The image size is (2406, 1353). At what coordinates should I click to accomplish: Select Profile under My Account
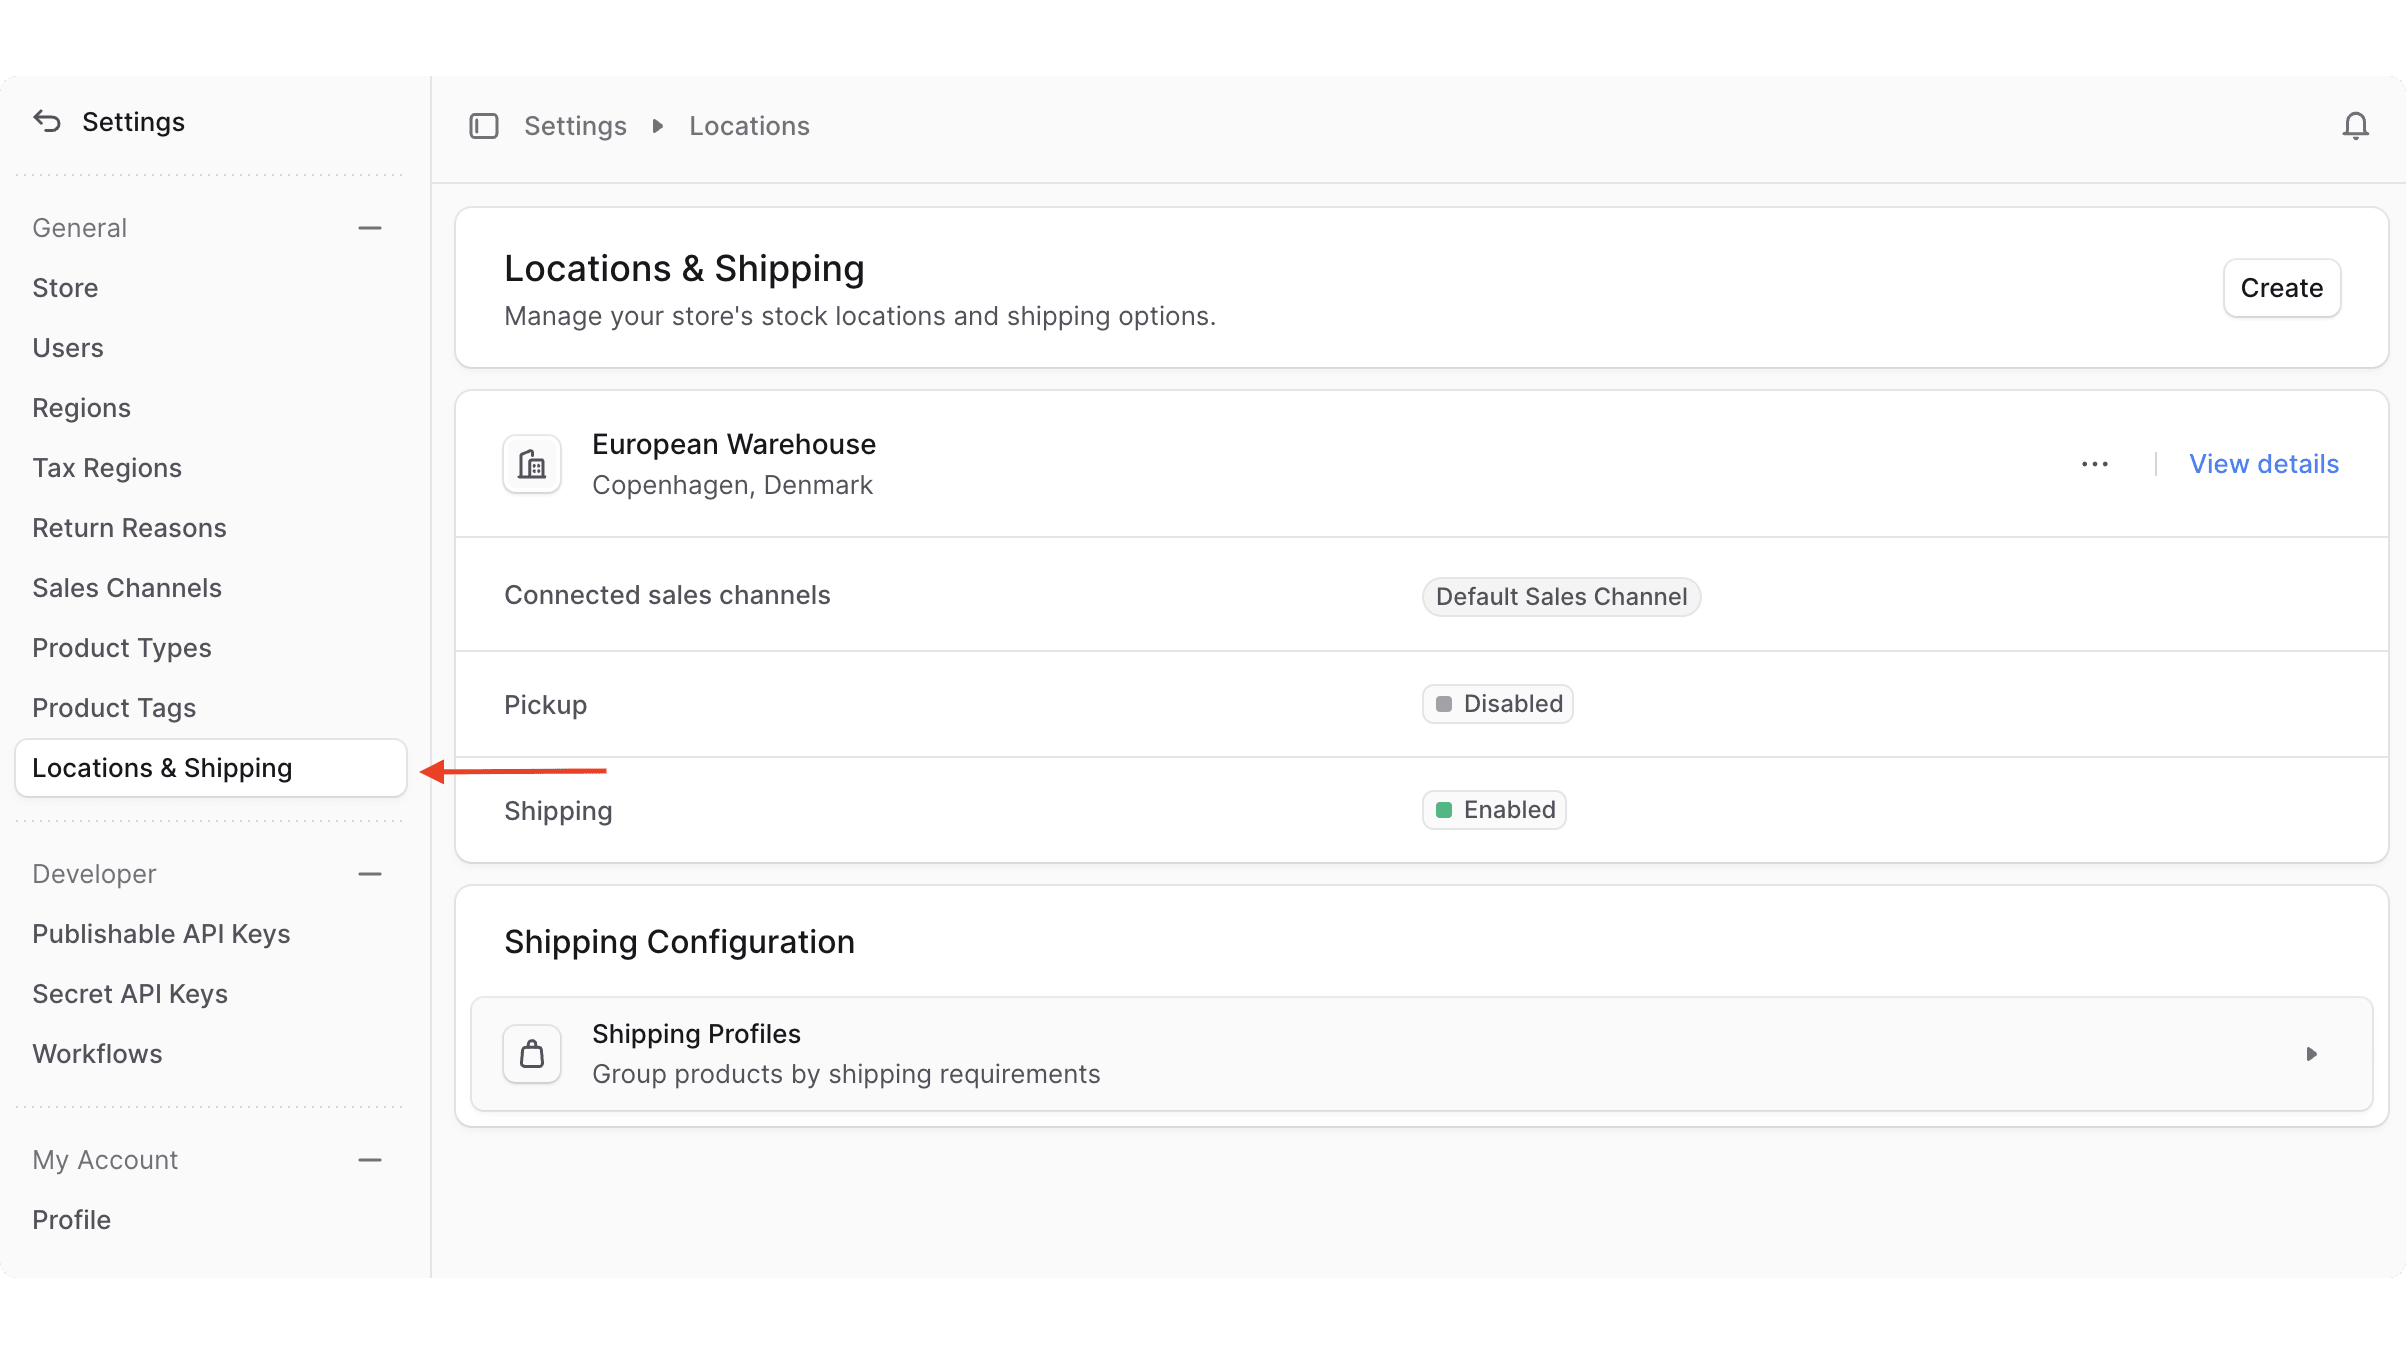71,1219
